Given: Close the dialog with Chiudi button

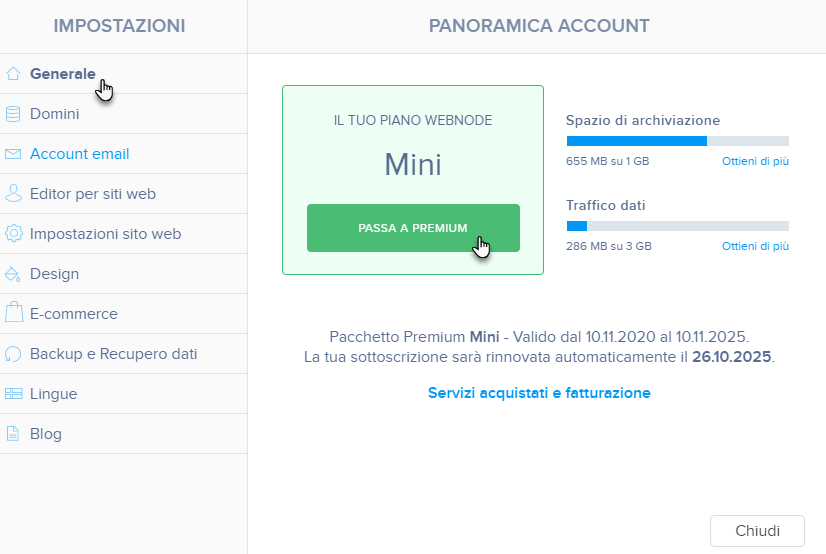Looking at the screenshot, I should (x=757, y=531).
